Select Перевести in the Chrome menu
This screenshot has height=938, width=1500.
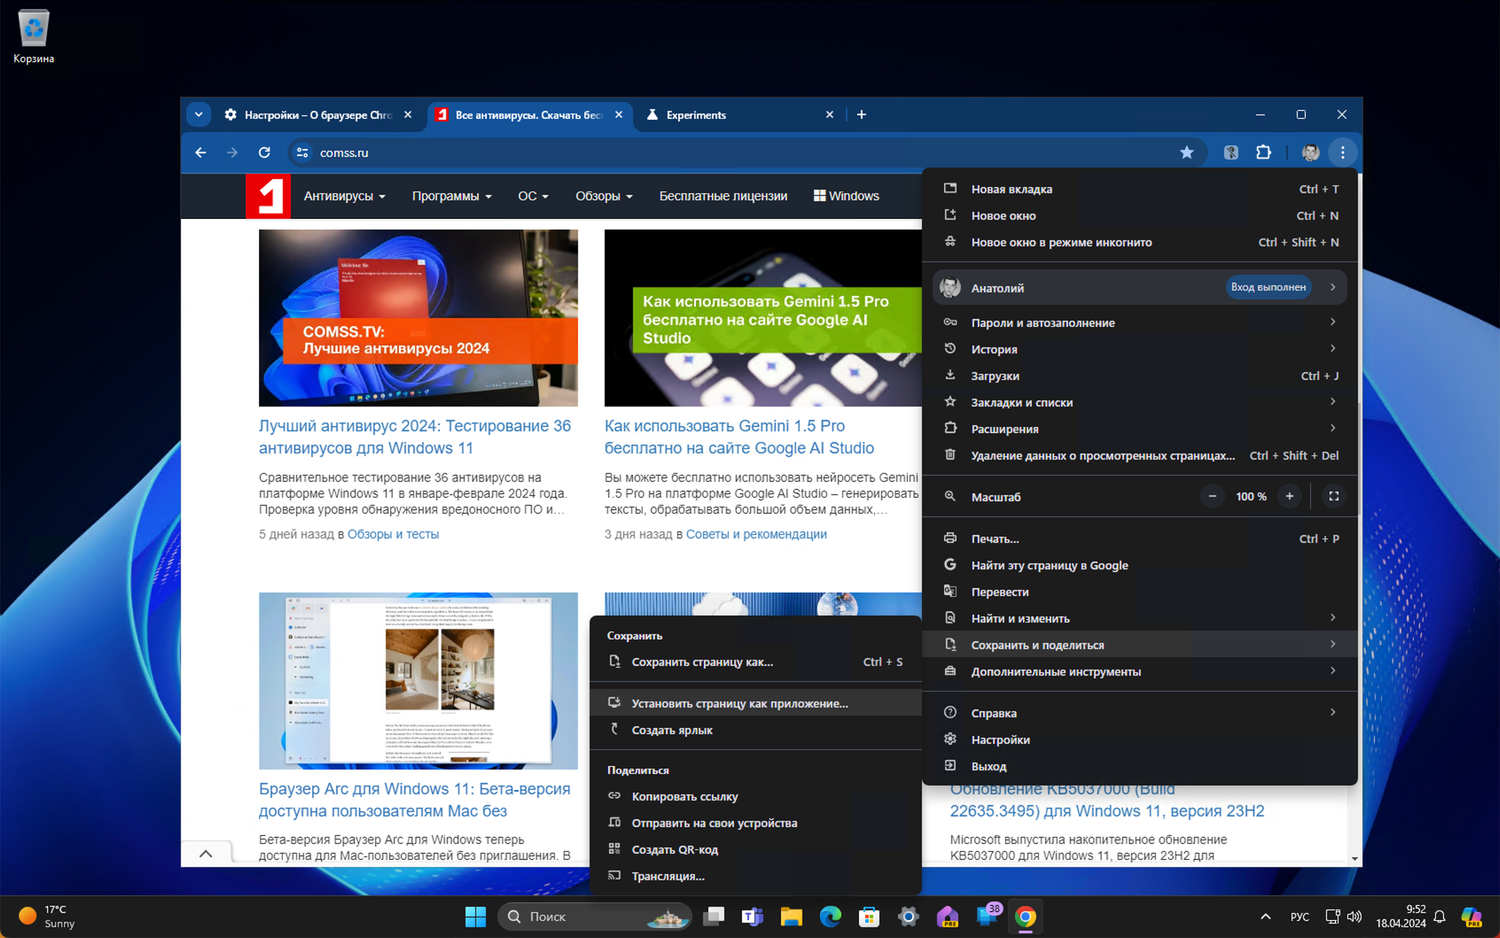coord(1140,592)
